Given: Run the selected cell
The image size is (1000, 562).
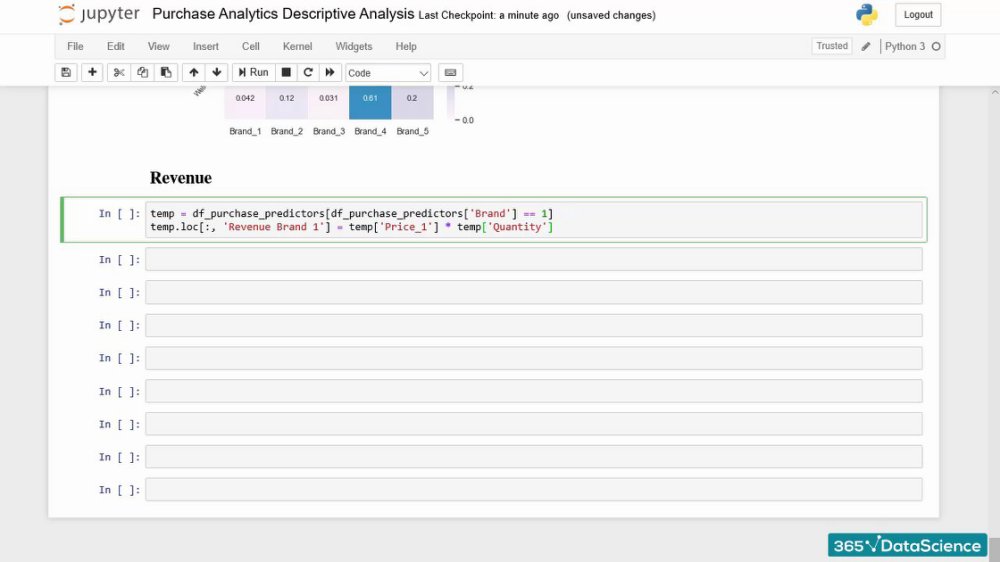Looking at the screenshot, I should [253, 73].
